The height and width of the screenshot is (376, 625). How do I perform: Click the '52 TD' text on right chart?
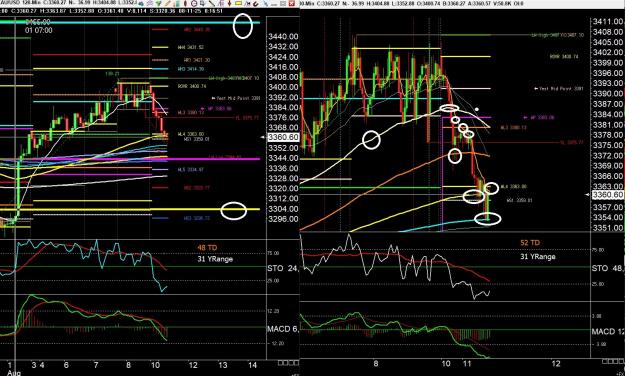click(x=530, y=242)
